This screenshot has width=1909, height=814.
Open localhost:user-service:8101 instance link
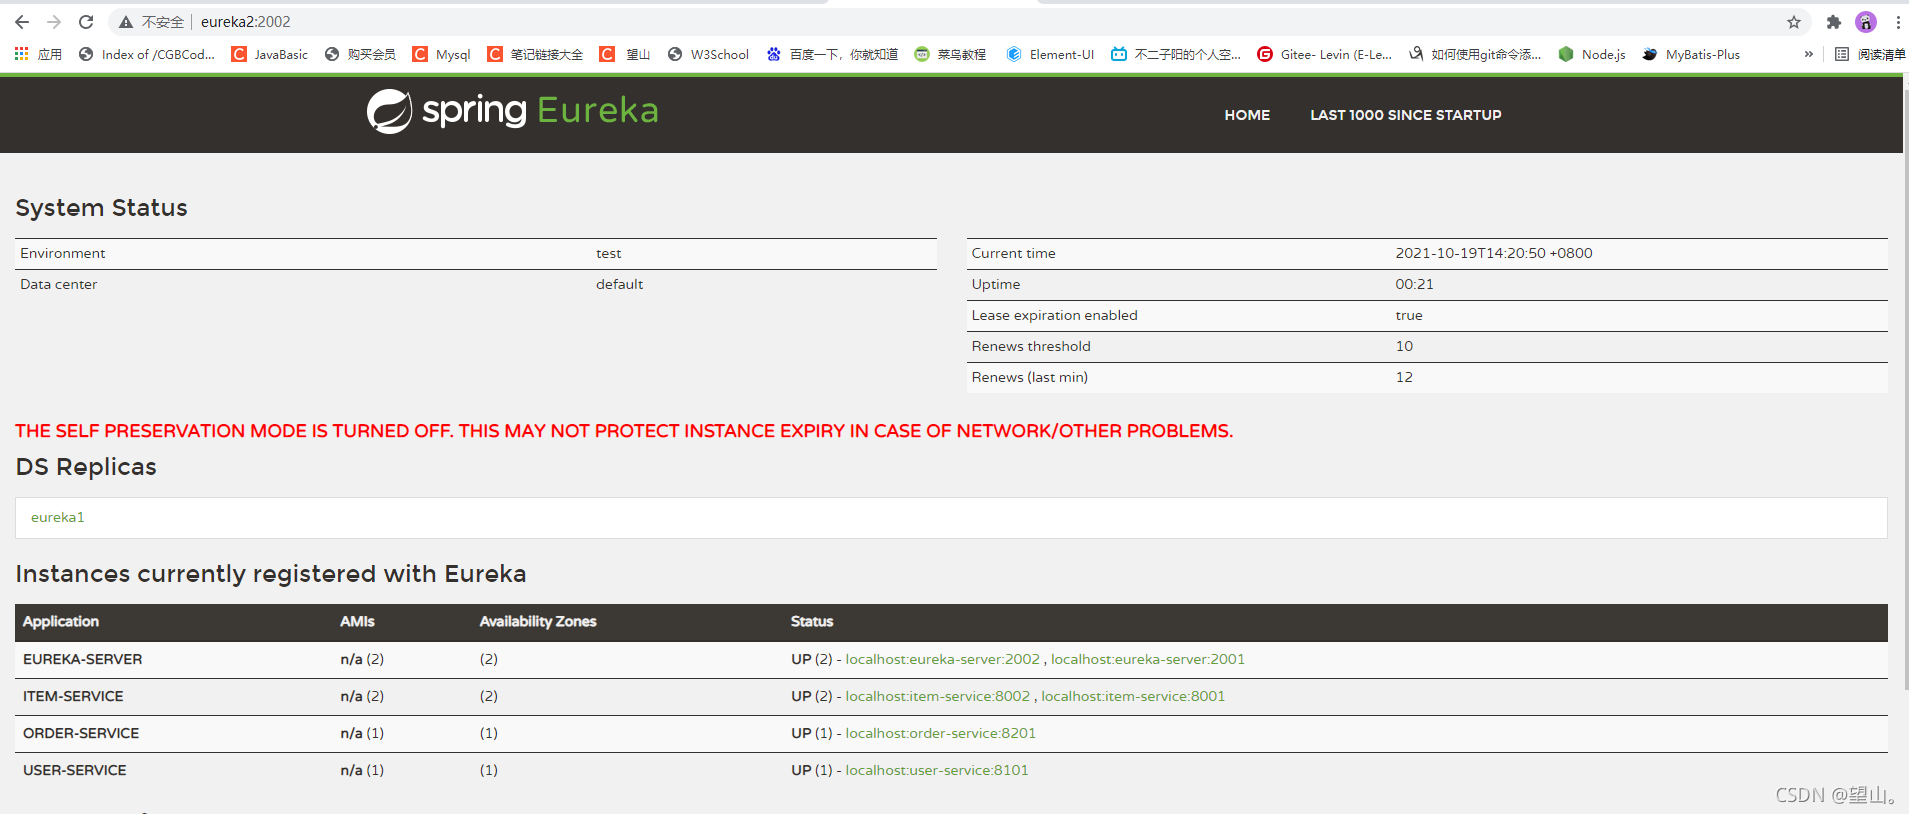pos(936,770)
